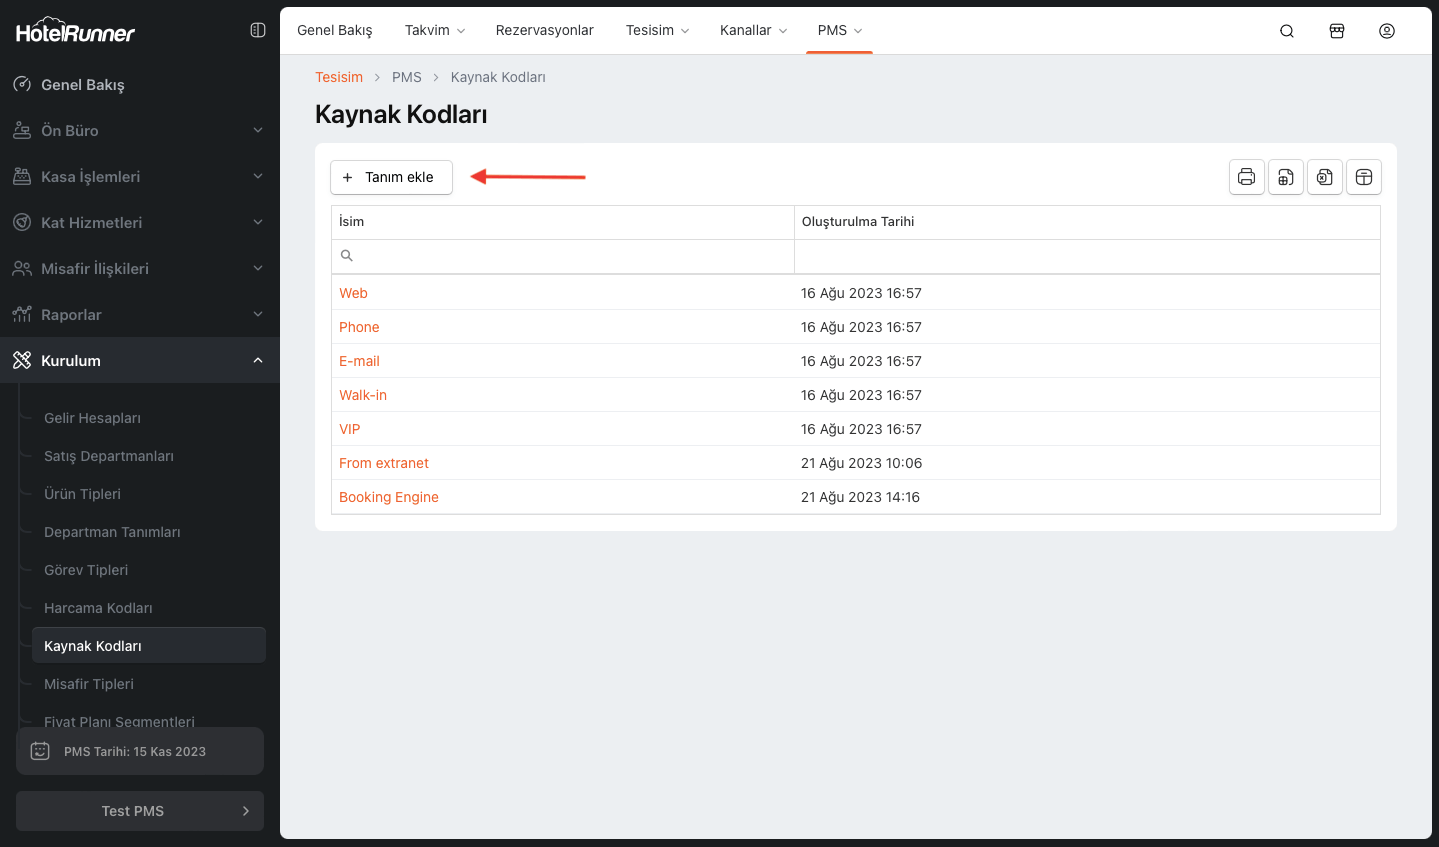The width and height of the screenshot is (1439, 847).
Task: Click the İsim column search field
Action: point(563,256)
